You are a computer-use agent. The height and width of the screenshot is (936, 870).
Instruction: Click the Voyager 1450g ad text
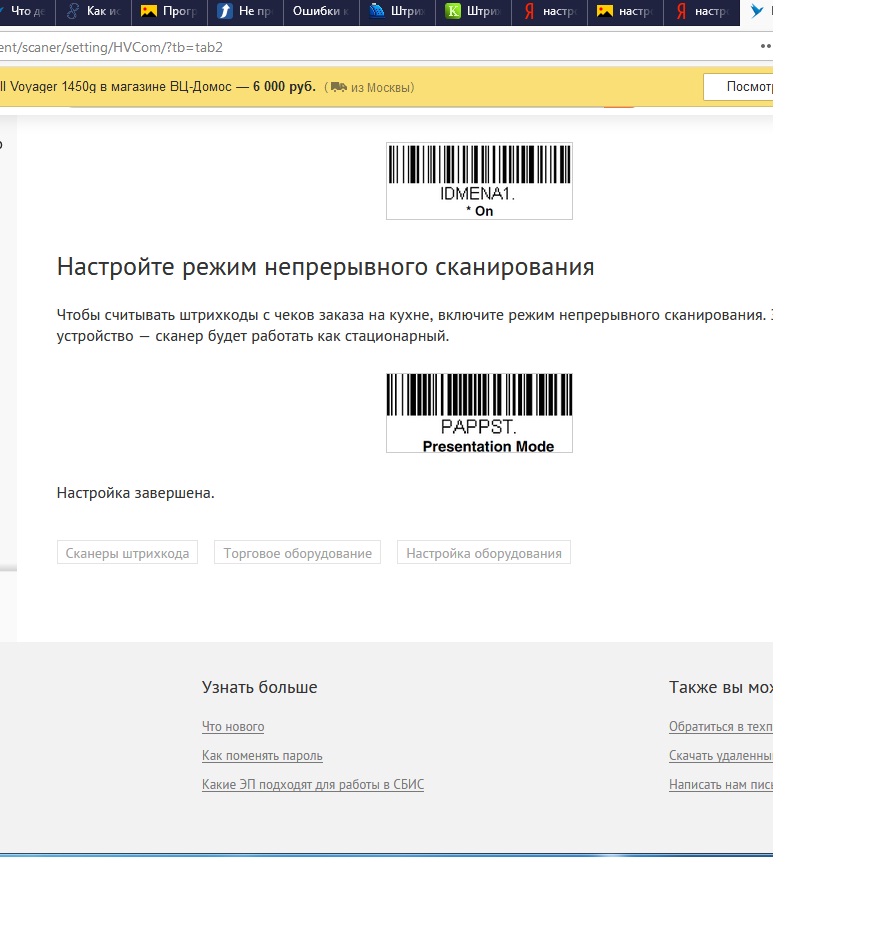click(x=158, y=87)
